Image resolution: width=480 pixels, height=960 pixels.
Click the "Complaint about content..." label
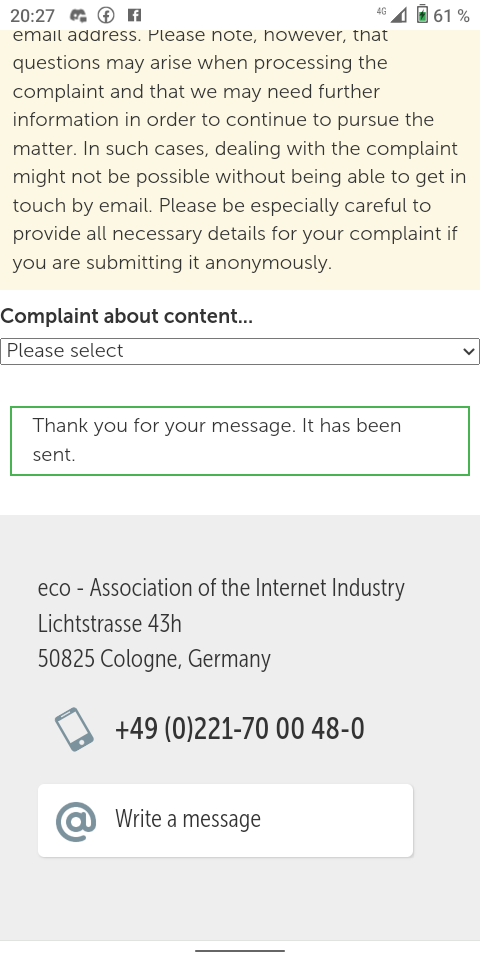click(x=127, y=317)
